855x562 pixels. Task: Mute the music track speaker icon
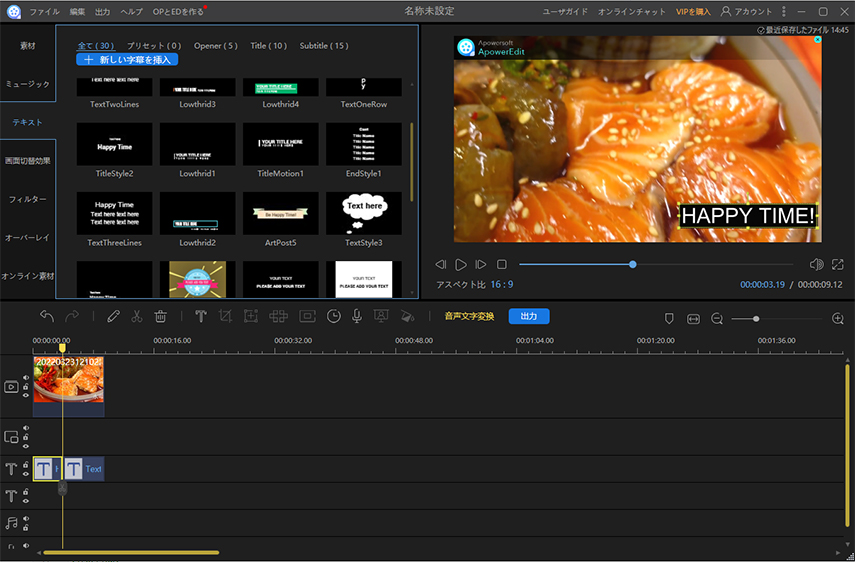click(x=26, y=518)
